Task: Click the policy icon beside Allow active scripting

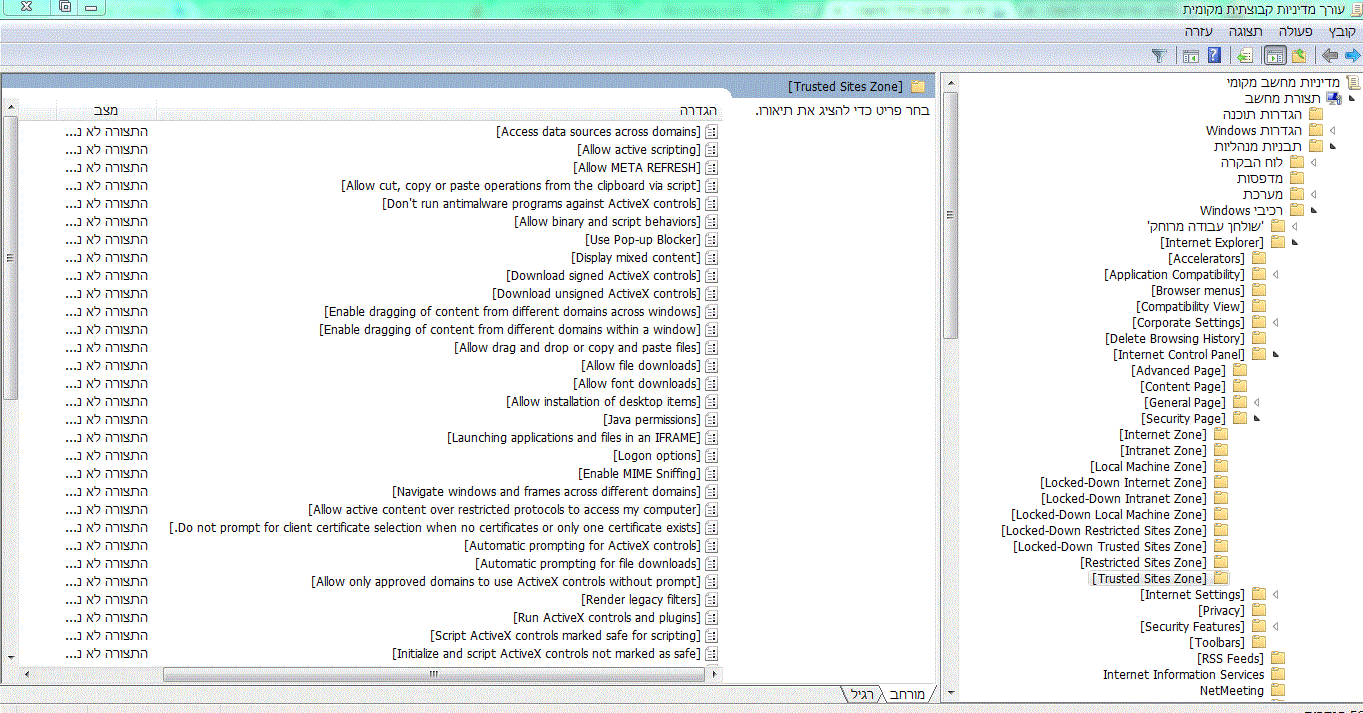Action: [712, 150]
